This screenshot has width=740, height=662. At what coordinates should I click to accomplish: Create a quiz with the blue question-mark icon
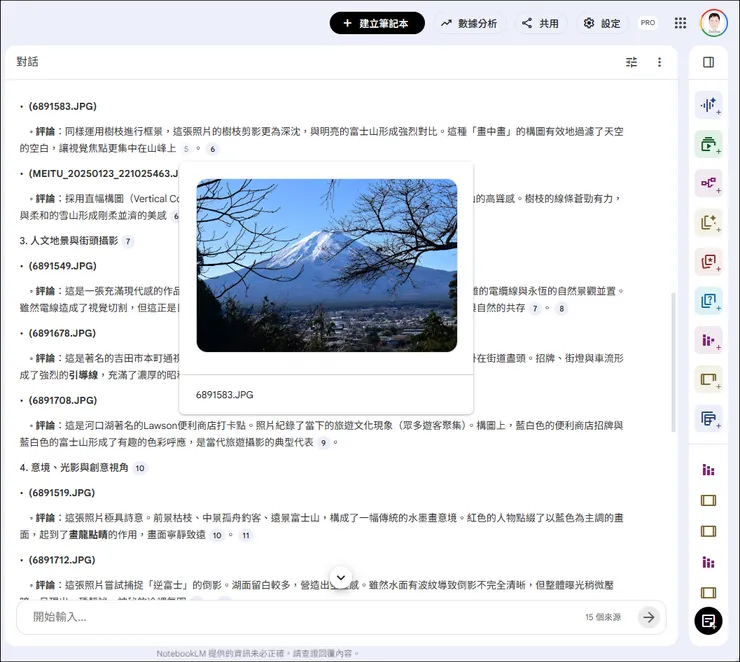click(x=708, y=301)
